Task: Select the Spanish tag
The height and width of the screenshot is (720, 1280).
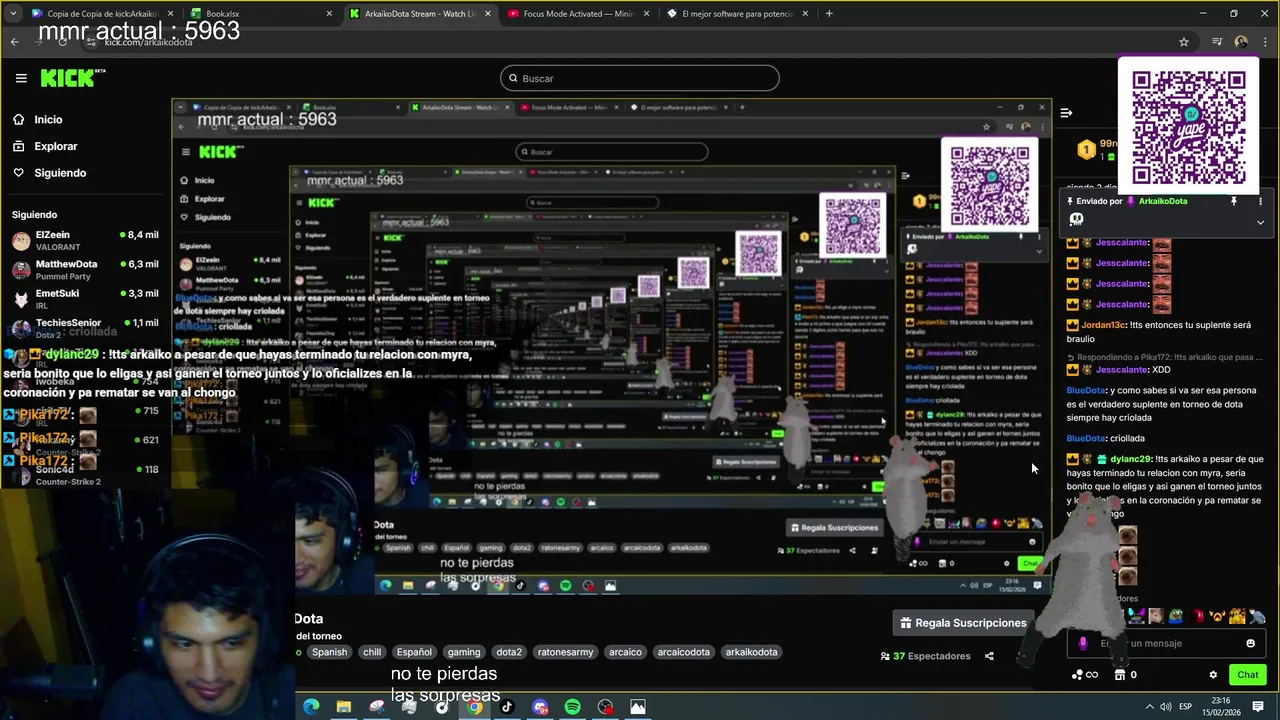Action: click(x=329, y=652)
